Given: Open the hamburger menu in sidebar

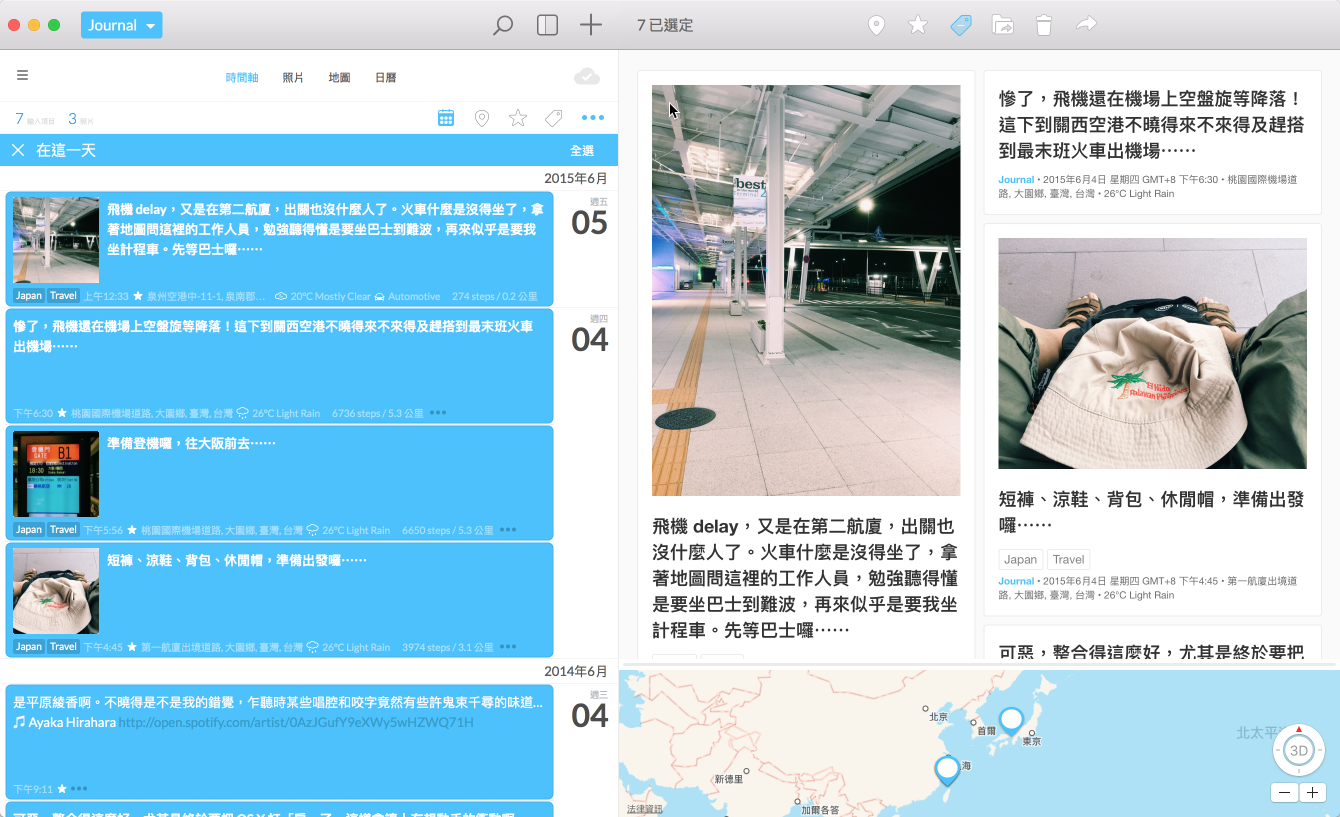Looking at the screenshot, I should [x=22, y=75].
